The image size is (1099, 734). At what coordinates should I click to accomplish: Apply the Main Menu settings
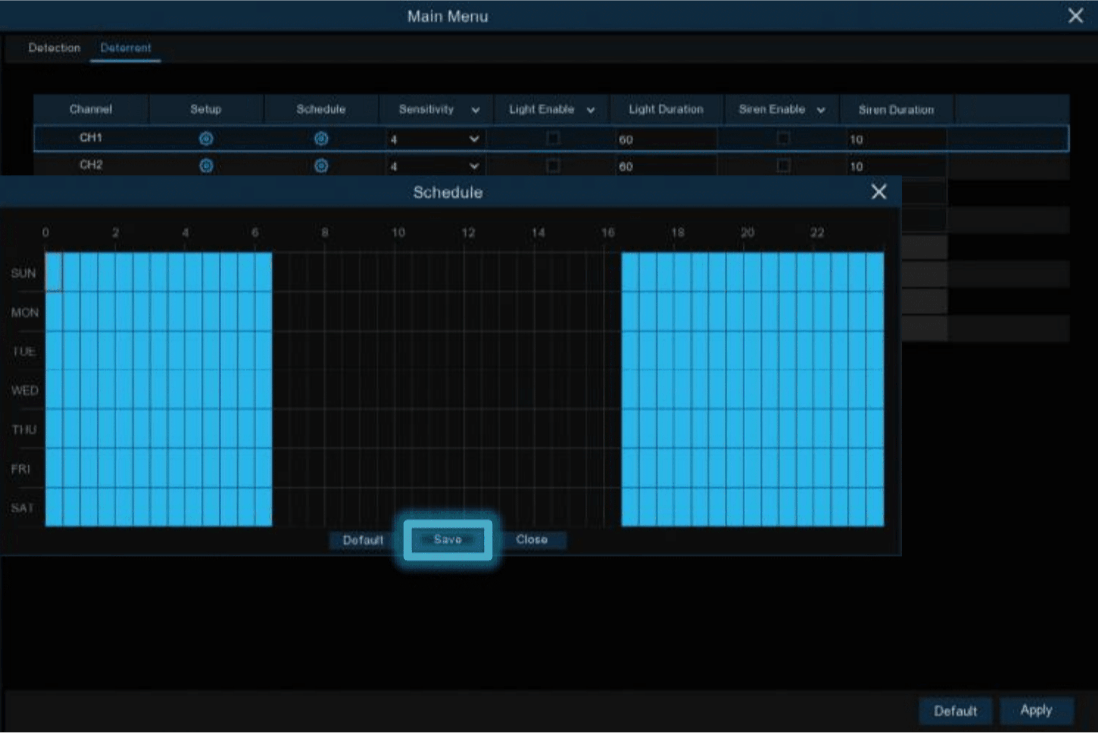point(1036,710)
